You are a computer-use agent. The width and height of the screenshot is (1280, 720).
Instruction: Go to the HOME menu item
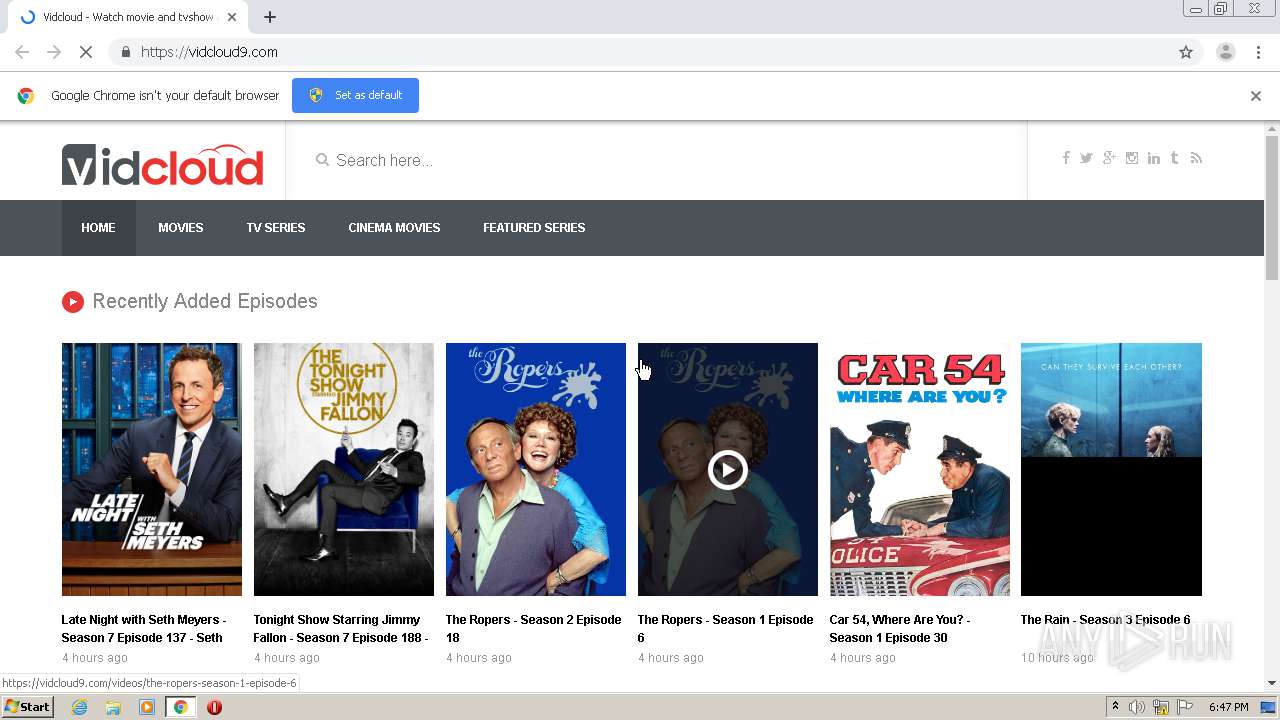coord(98,228)
